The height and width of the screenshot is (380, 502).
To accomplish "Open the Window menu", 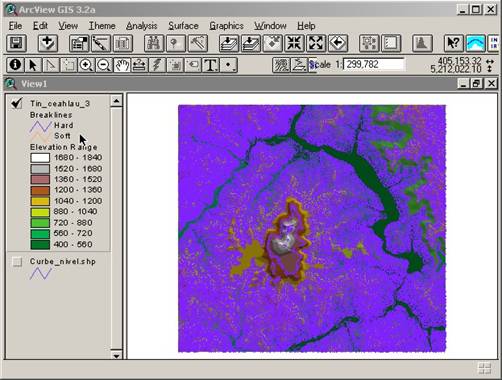I will point(270,26).
